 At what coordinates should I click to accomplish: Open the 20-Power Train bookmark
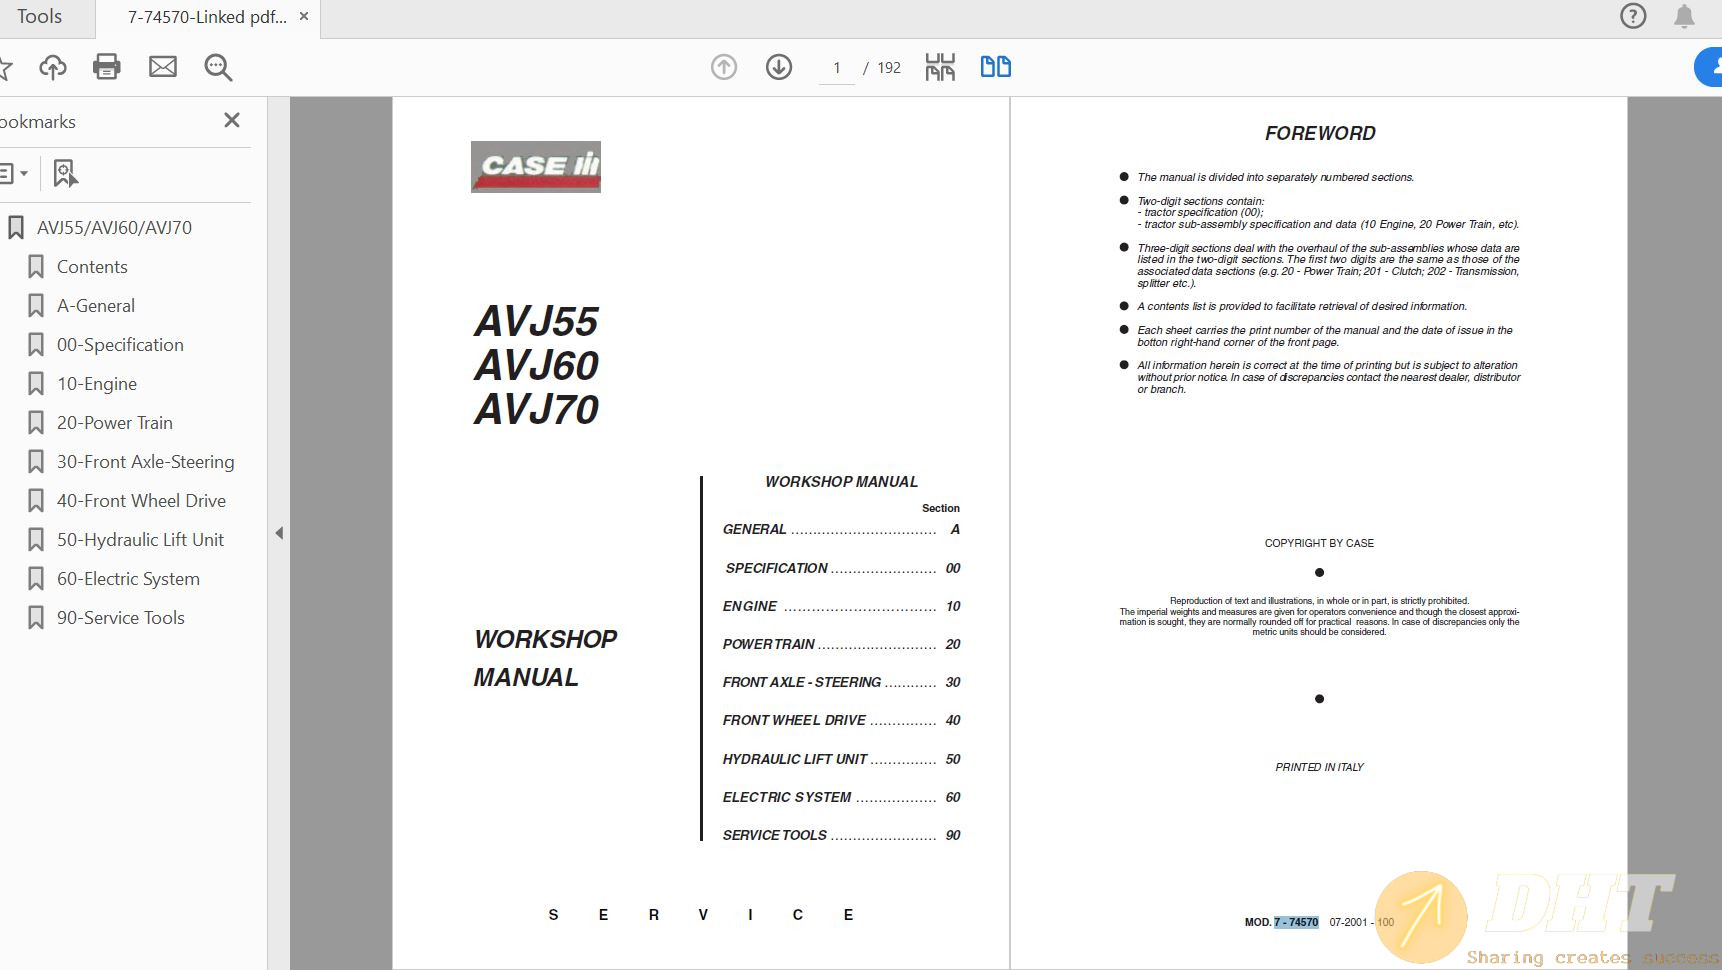point(115,423)
